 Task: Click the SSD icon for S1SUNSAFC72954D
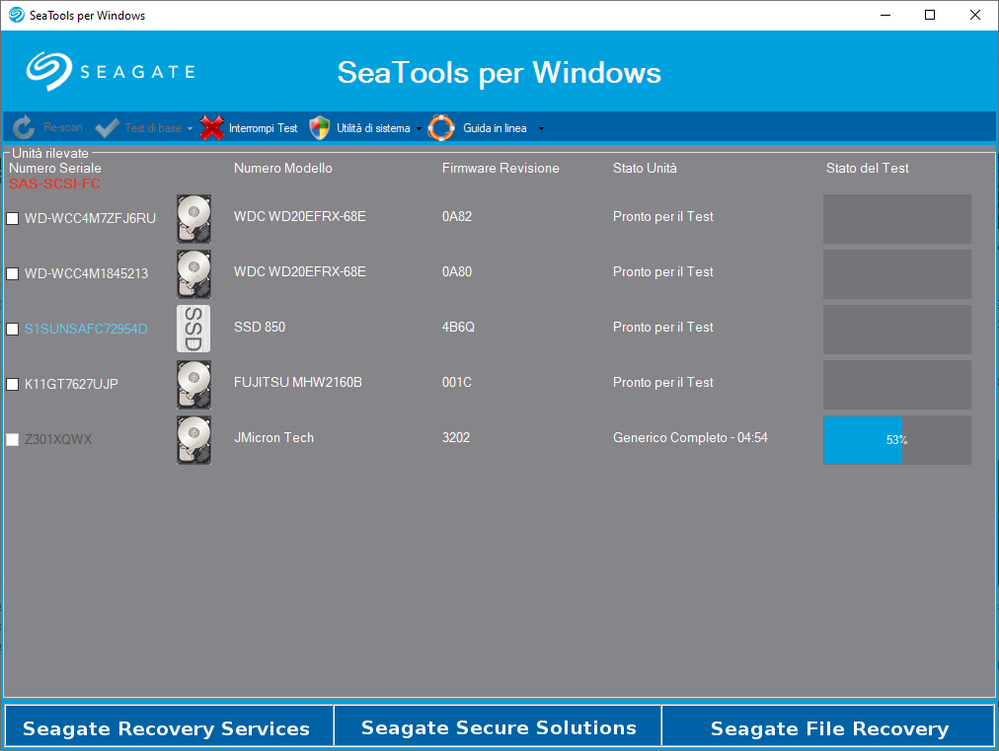(x=194, y=329)
